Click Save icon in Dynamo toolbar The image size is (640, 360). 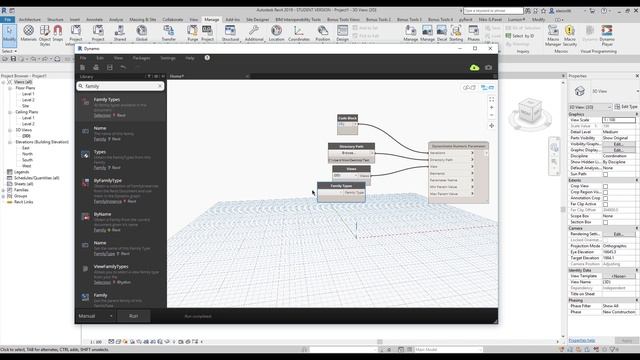pos(109,67)
